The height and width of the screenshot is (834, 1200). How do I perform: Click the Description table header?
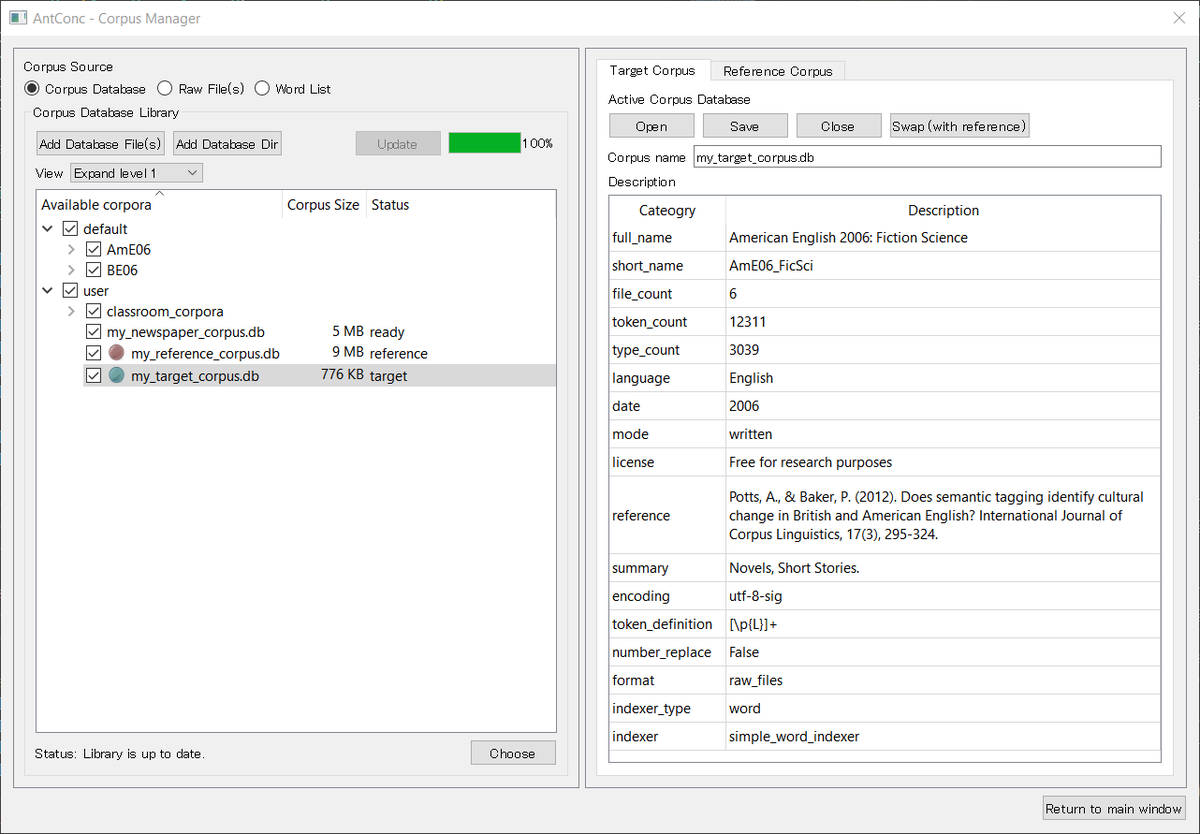[x=943, y=210]
